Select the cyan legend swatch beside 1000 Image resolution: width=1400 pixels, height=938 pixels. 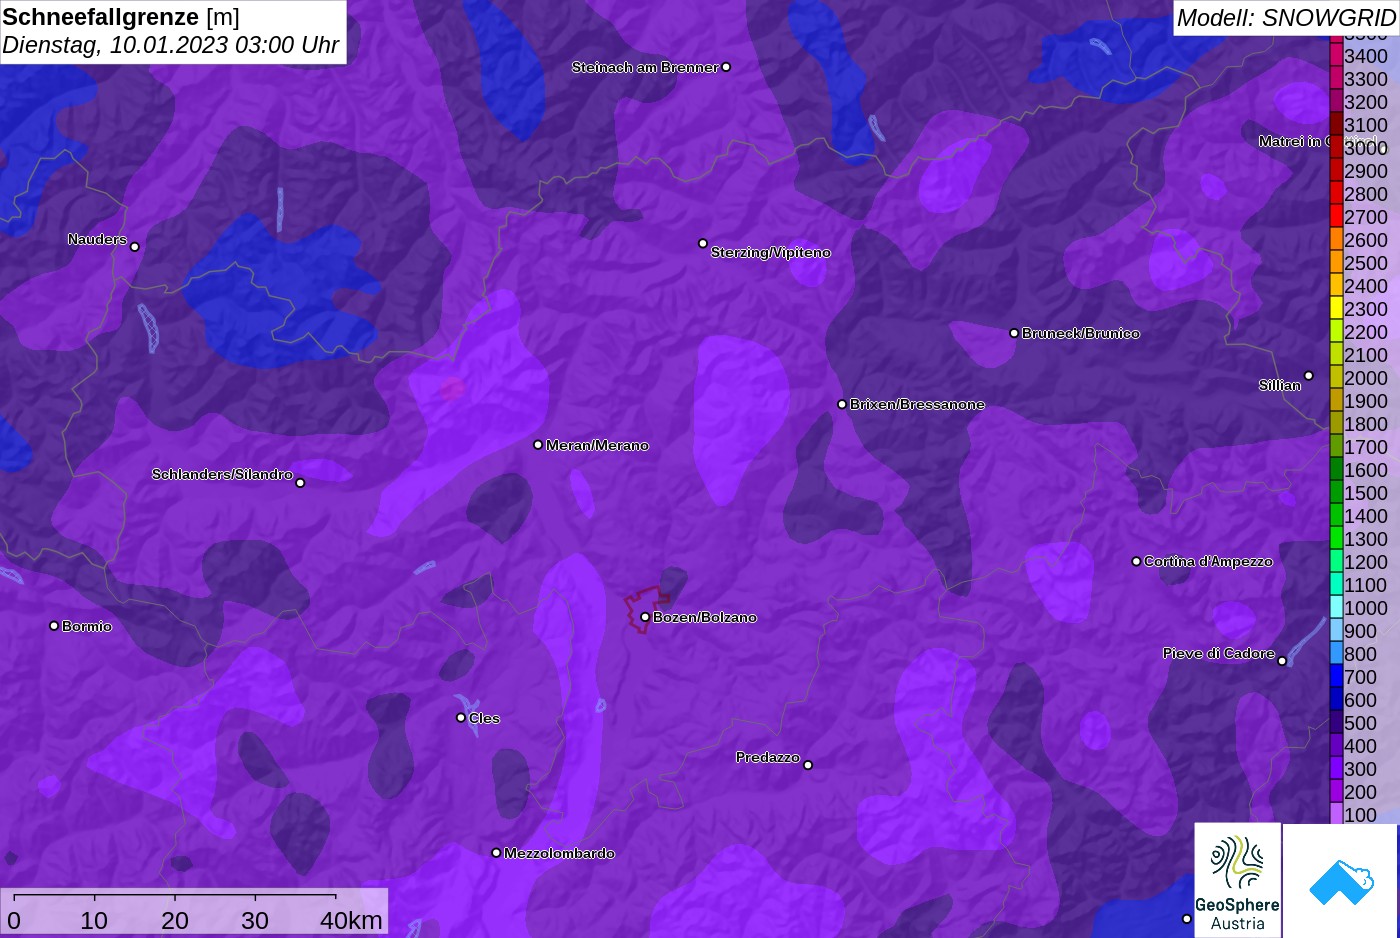(1336, 608)
